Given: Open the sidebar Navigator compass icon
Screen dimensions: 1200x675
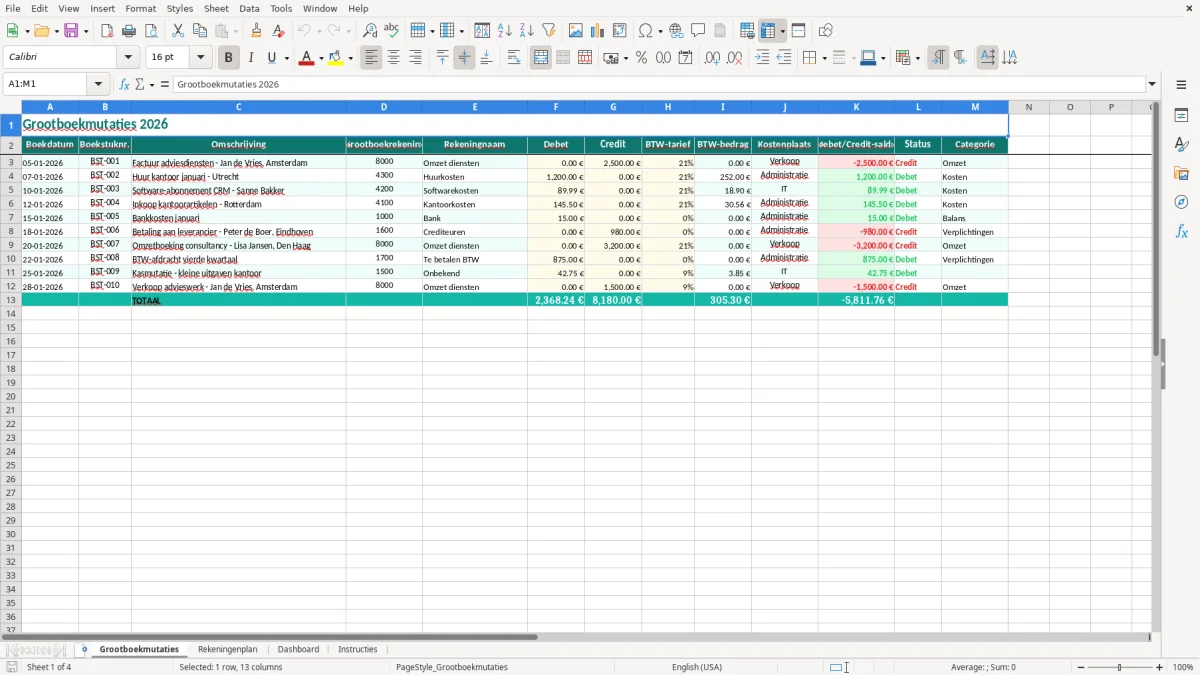Looking at the screenshot, I should [1181, 203].
